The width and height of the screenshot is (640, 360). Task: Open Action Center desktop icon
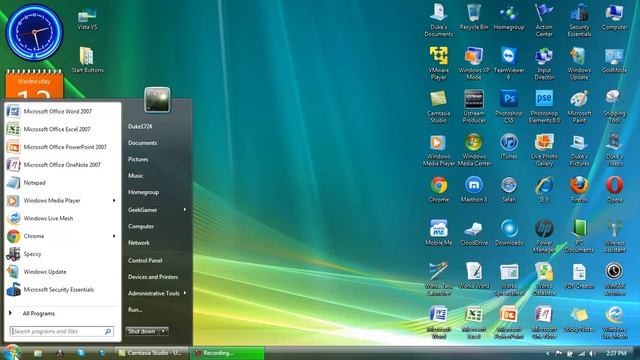pyautogui.click(x=544, y=20)
